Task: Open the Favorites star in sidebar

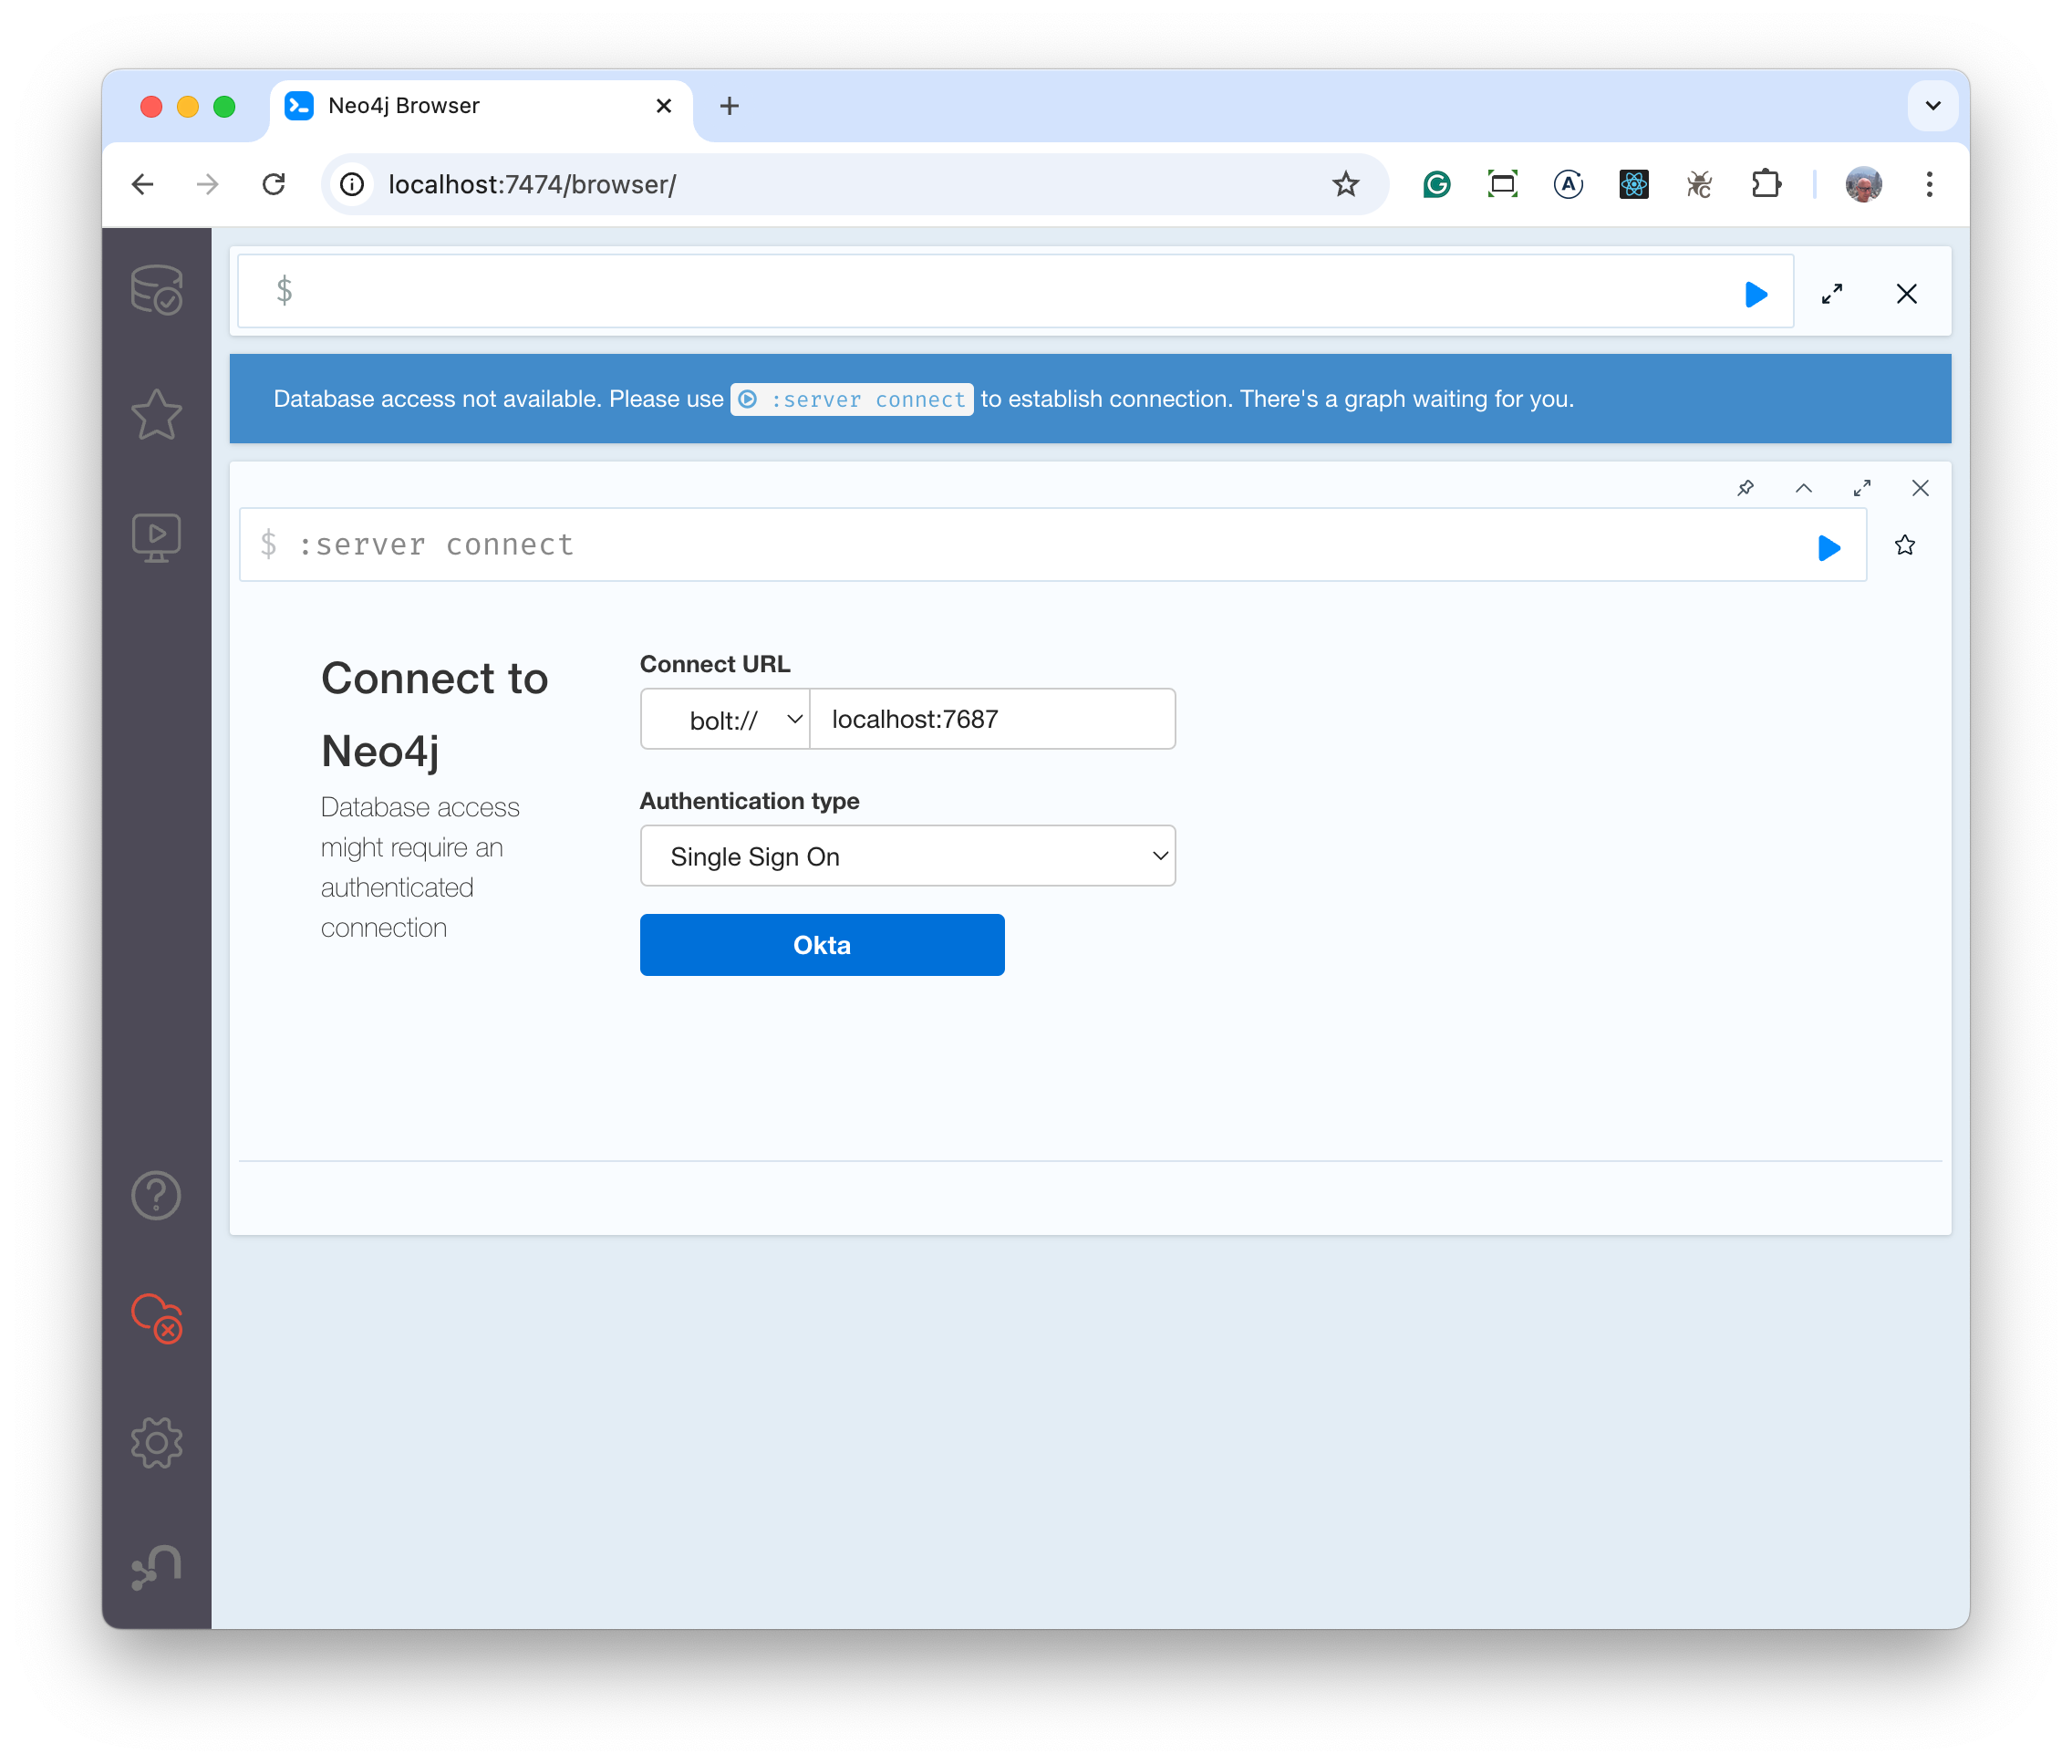Action: [x=157, y=414]
